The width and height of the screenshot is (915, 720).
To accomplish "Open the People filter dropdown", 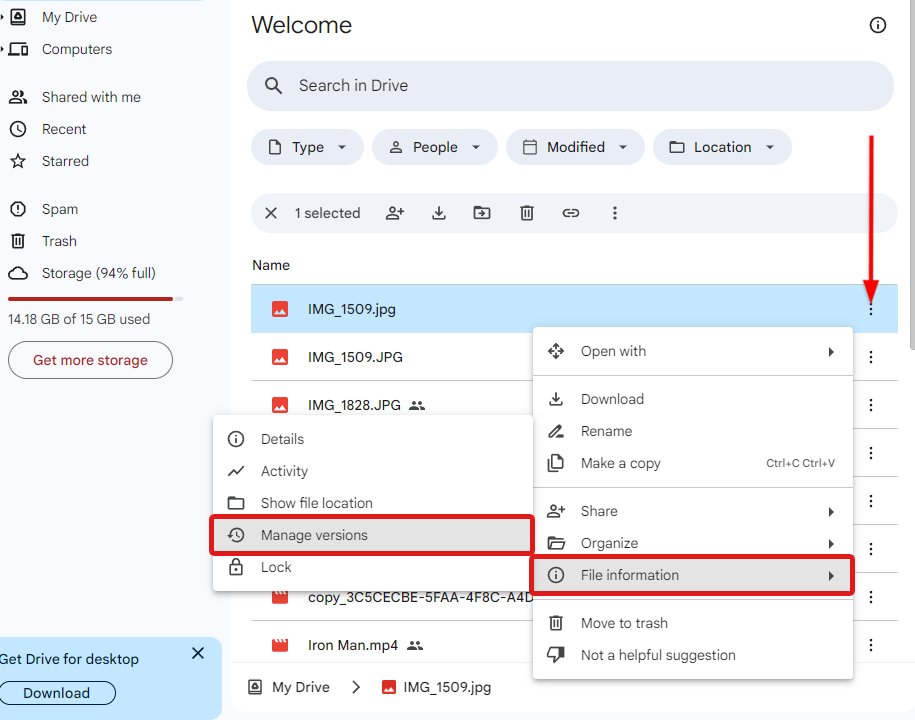I will click(x=435, y=147).
